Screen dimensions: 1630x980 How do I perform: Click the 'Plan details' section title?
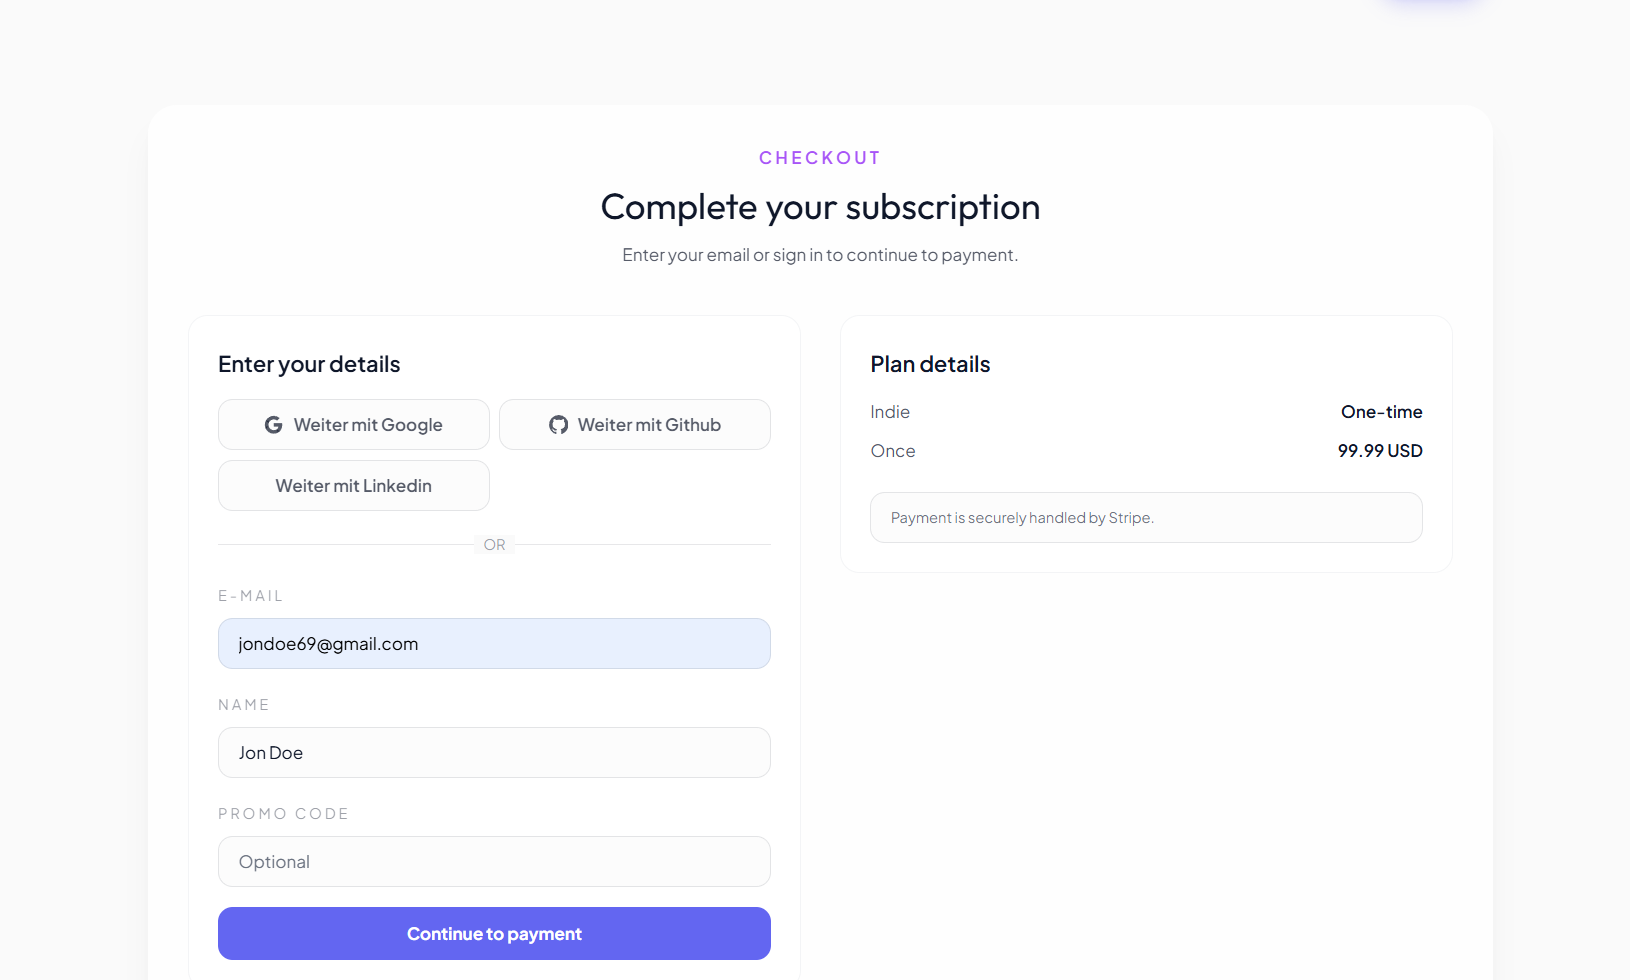coord(929,364)
